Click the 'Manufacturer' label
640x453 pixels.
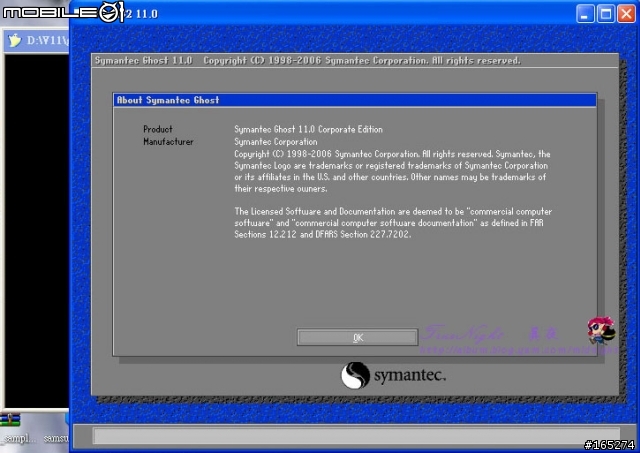tap(168, 142)
